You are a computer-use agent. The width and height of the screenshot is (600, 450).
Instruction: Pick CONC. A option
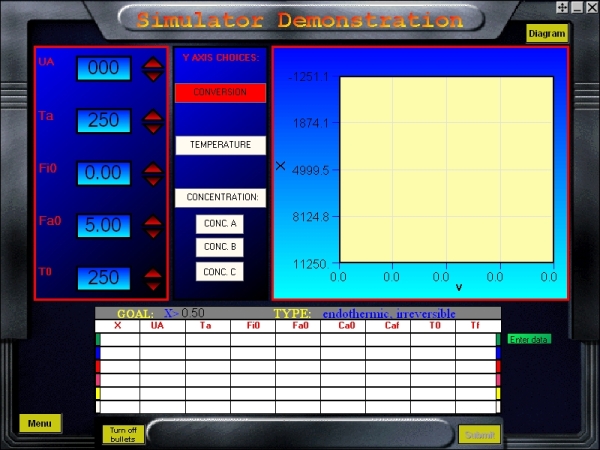220,223
